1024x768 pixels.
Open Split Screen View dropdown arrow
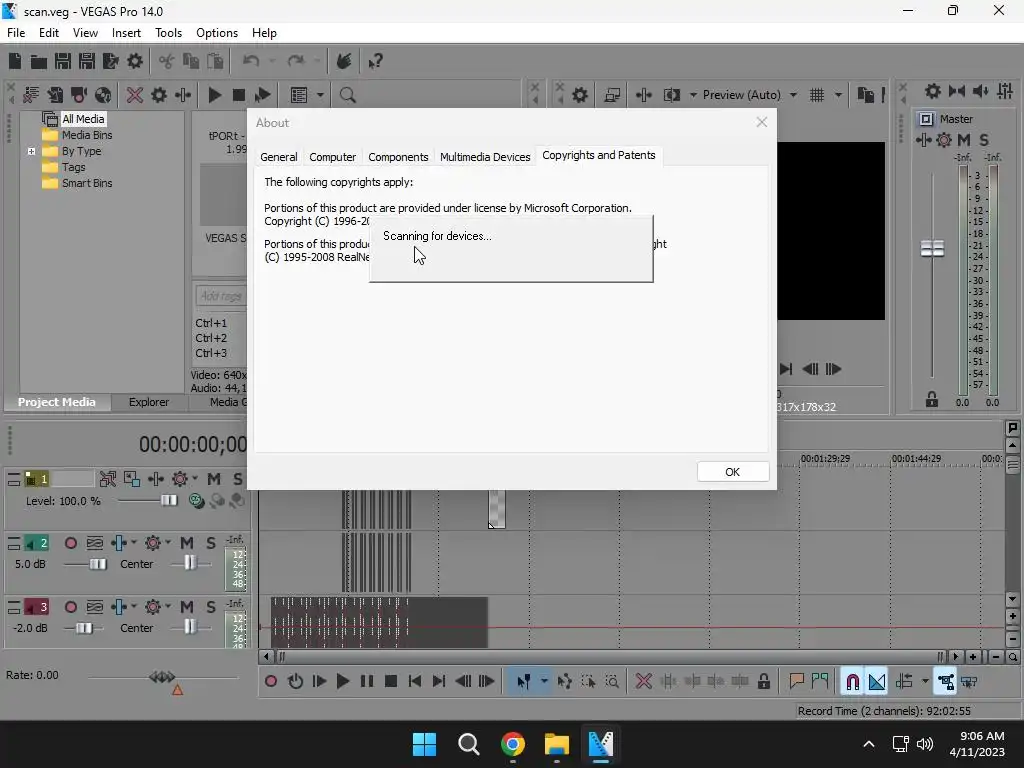click(693, 95)
